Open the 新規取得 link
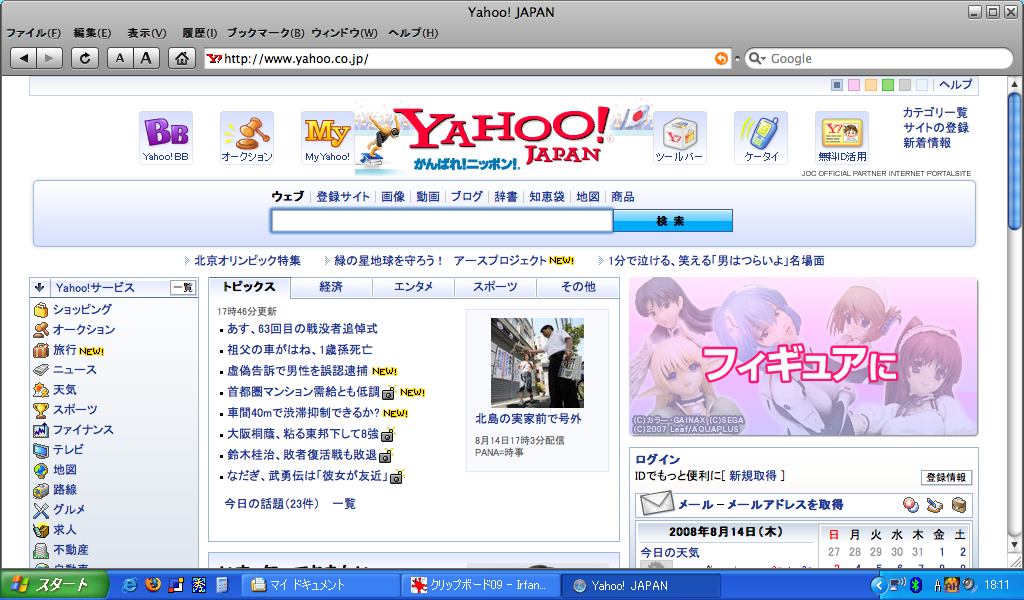Image resolution: width=1024 pixels, height=600 pixels. point(753,476)
